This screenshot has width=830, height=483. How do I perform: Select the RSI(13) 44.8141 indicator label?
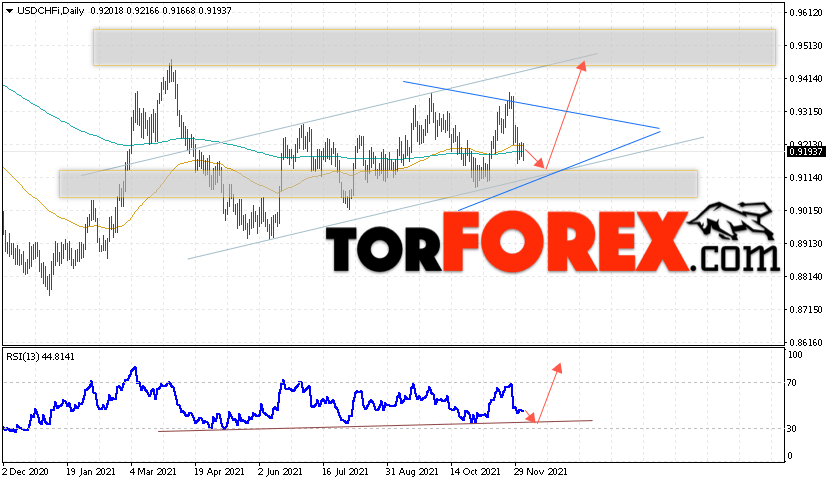tap(41, 357)
